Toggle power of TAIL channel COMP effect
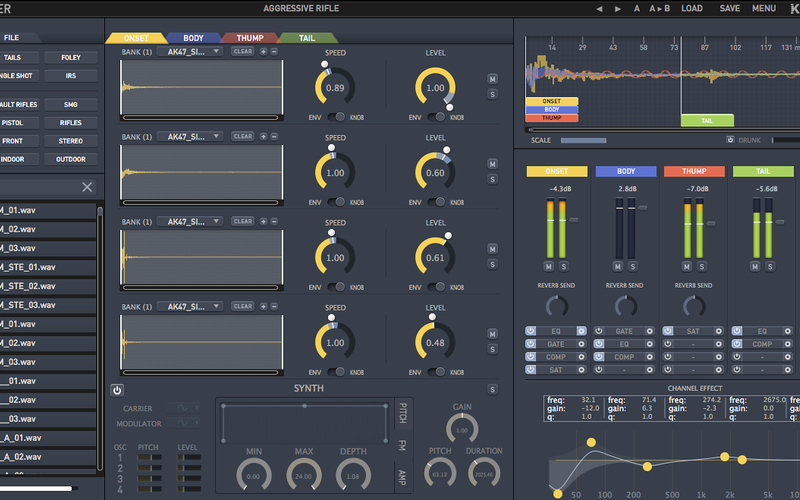The width and height of the screenshot is (800, 500). 737,344
